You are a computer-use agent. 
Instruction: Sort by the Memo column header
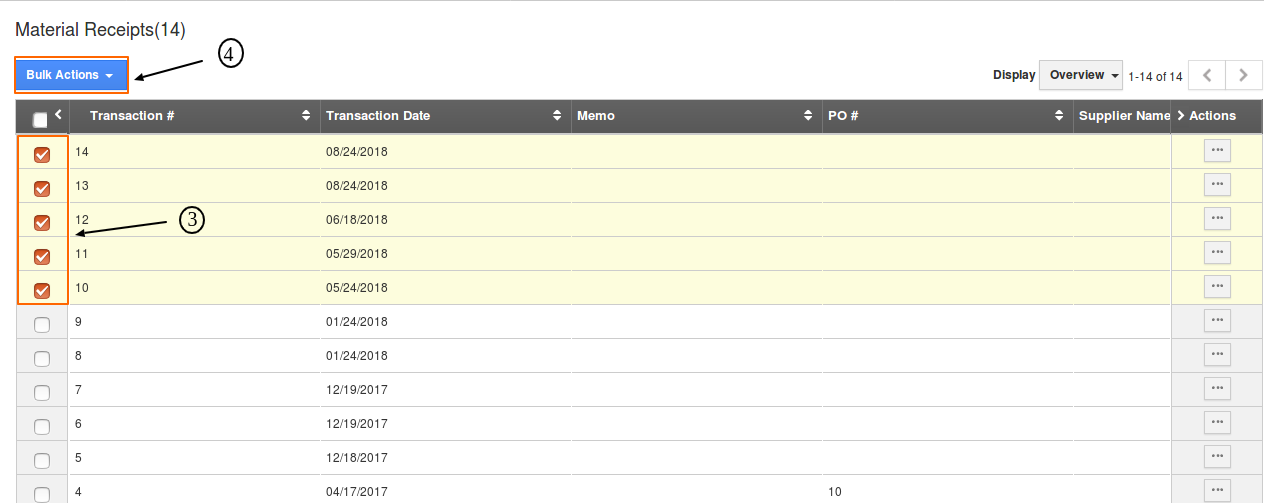[x=596, y=116]
